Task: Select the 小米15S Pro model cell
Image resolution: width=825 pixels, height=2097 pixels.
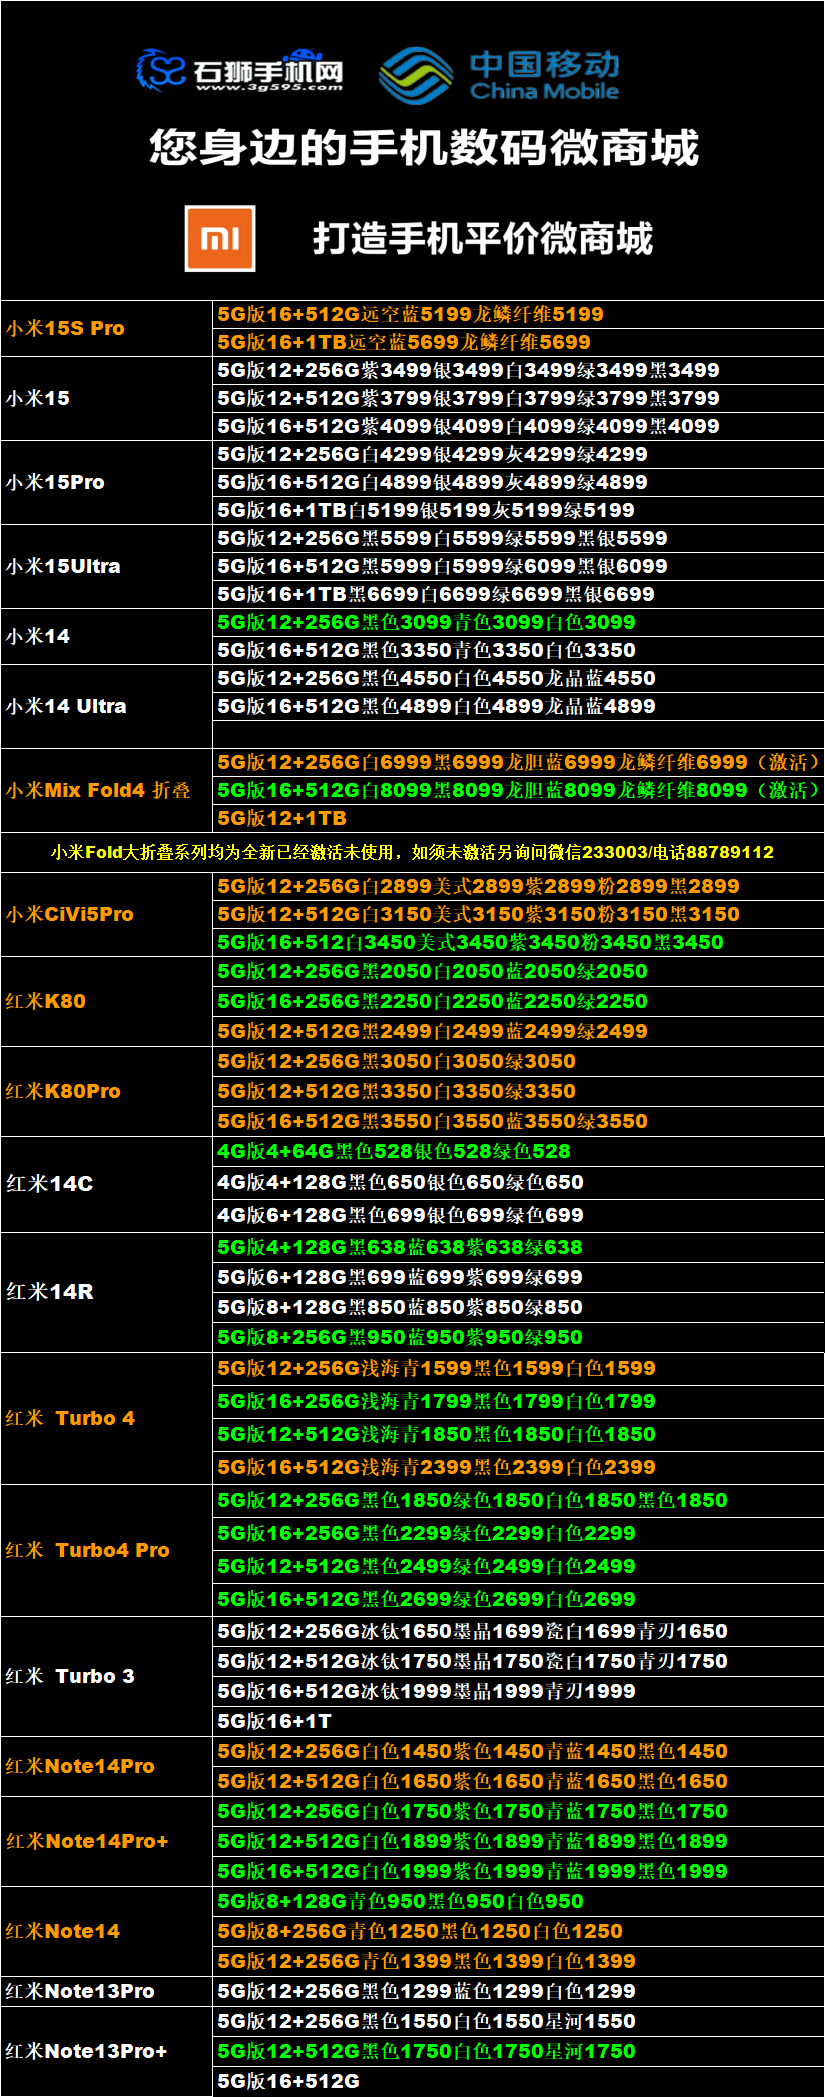Action: tap(107, 328)
